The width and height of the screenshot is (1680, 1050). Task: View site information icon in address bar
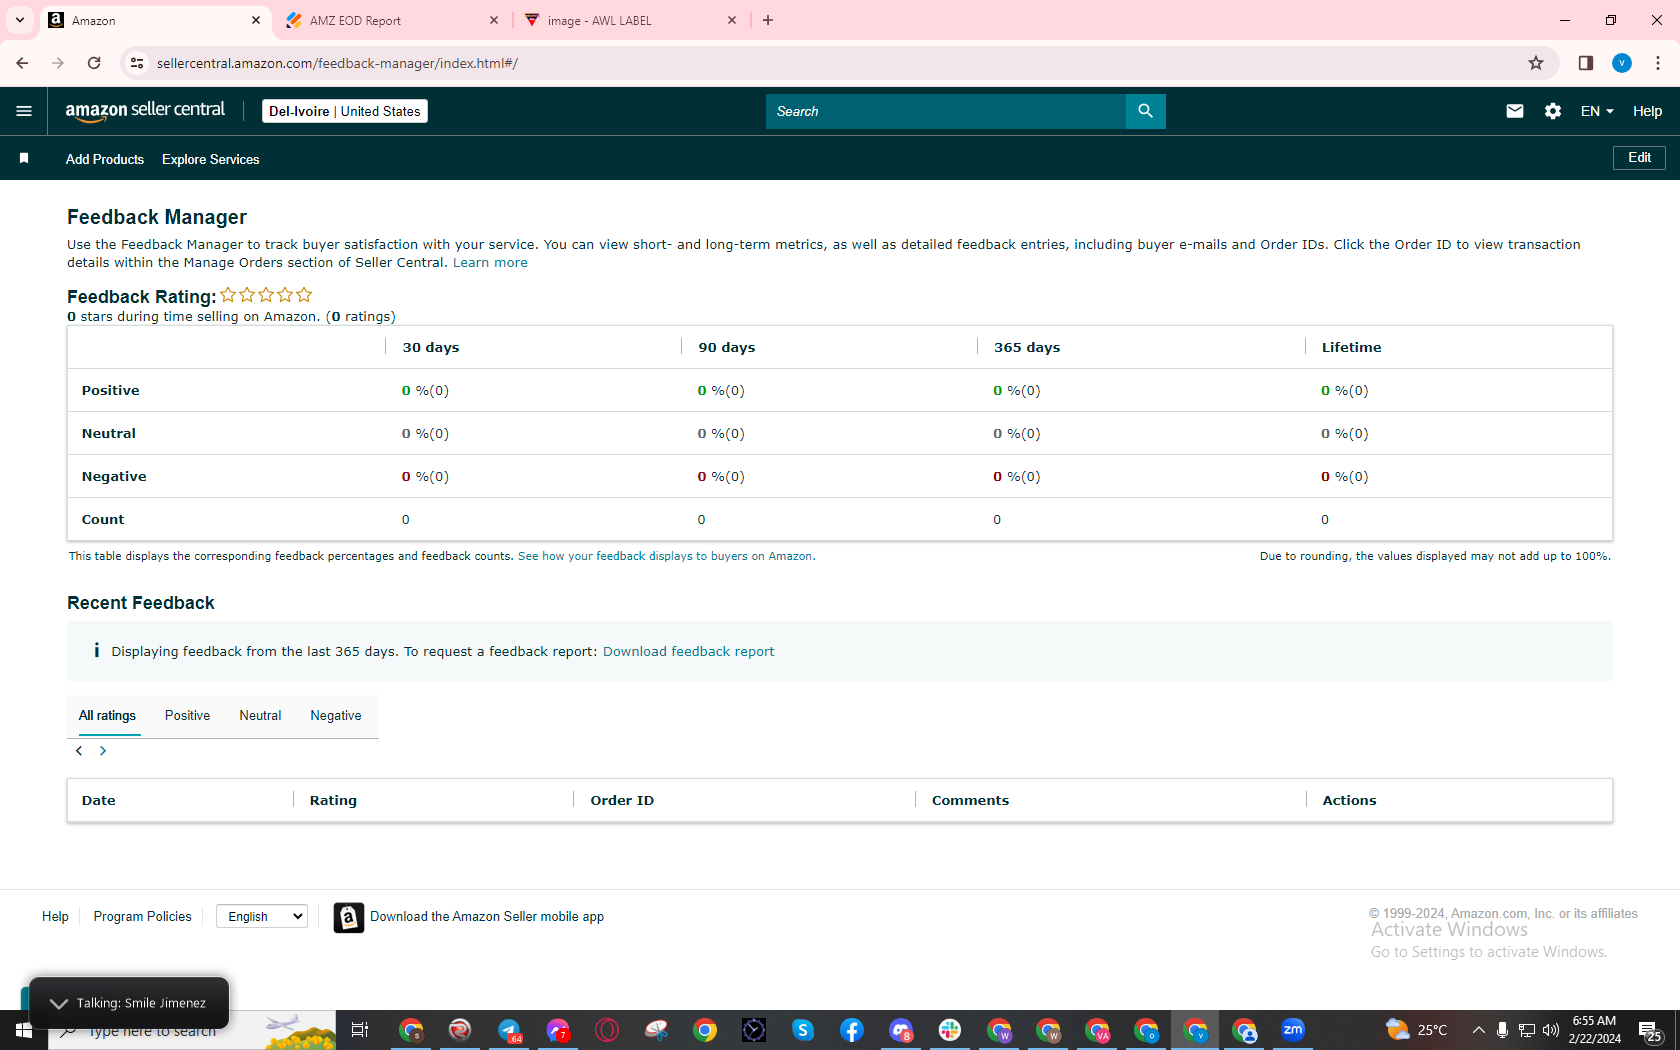[x=137, y=63]
